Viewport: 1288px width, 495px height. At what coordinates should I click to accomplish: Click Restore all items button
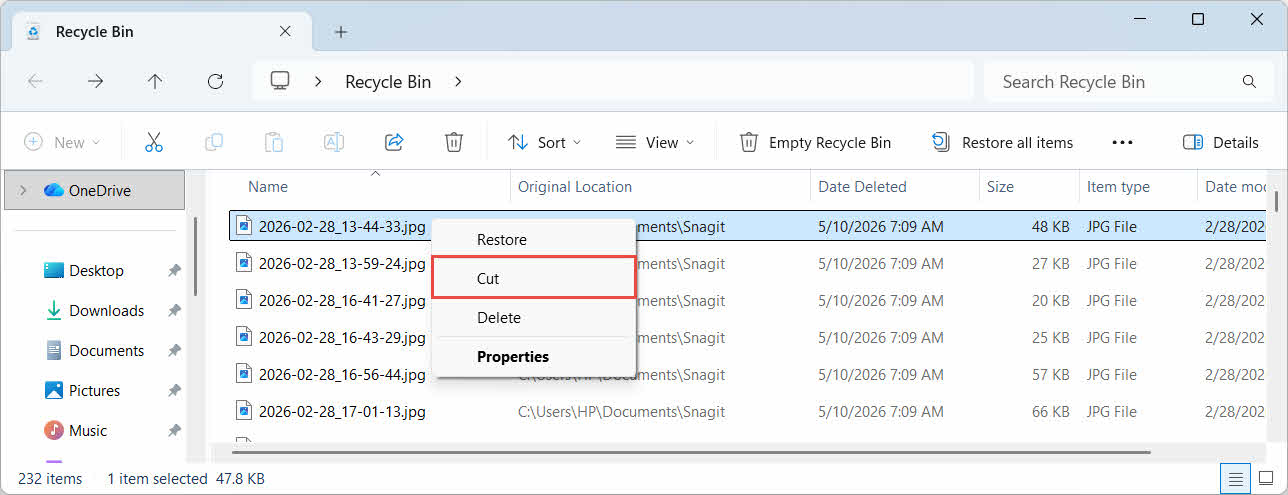coord(1002,142)
